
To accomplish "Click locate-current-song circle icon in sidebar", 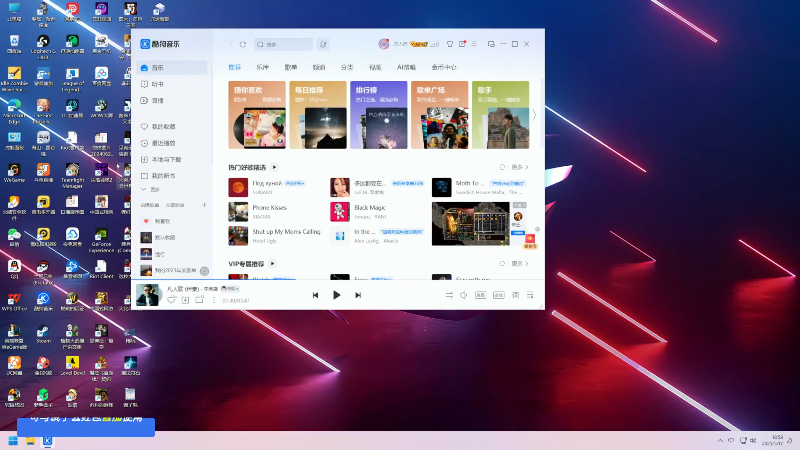I will 205,271.
